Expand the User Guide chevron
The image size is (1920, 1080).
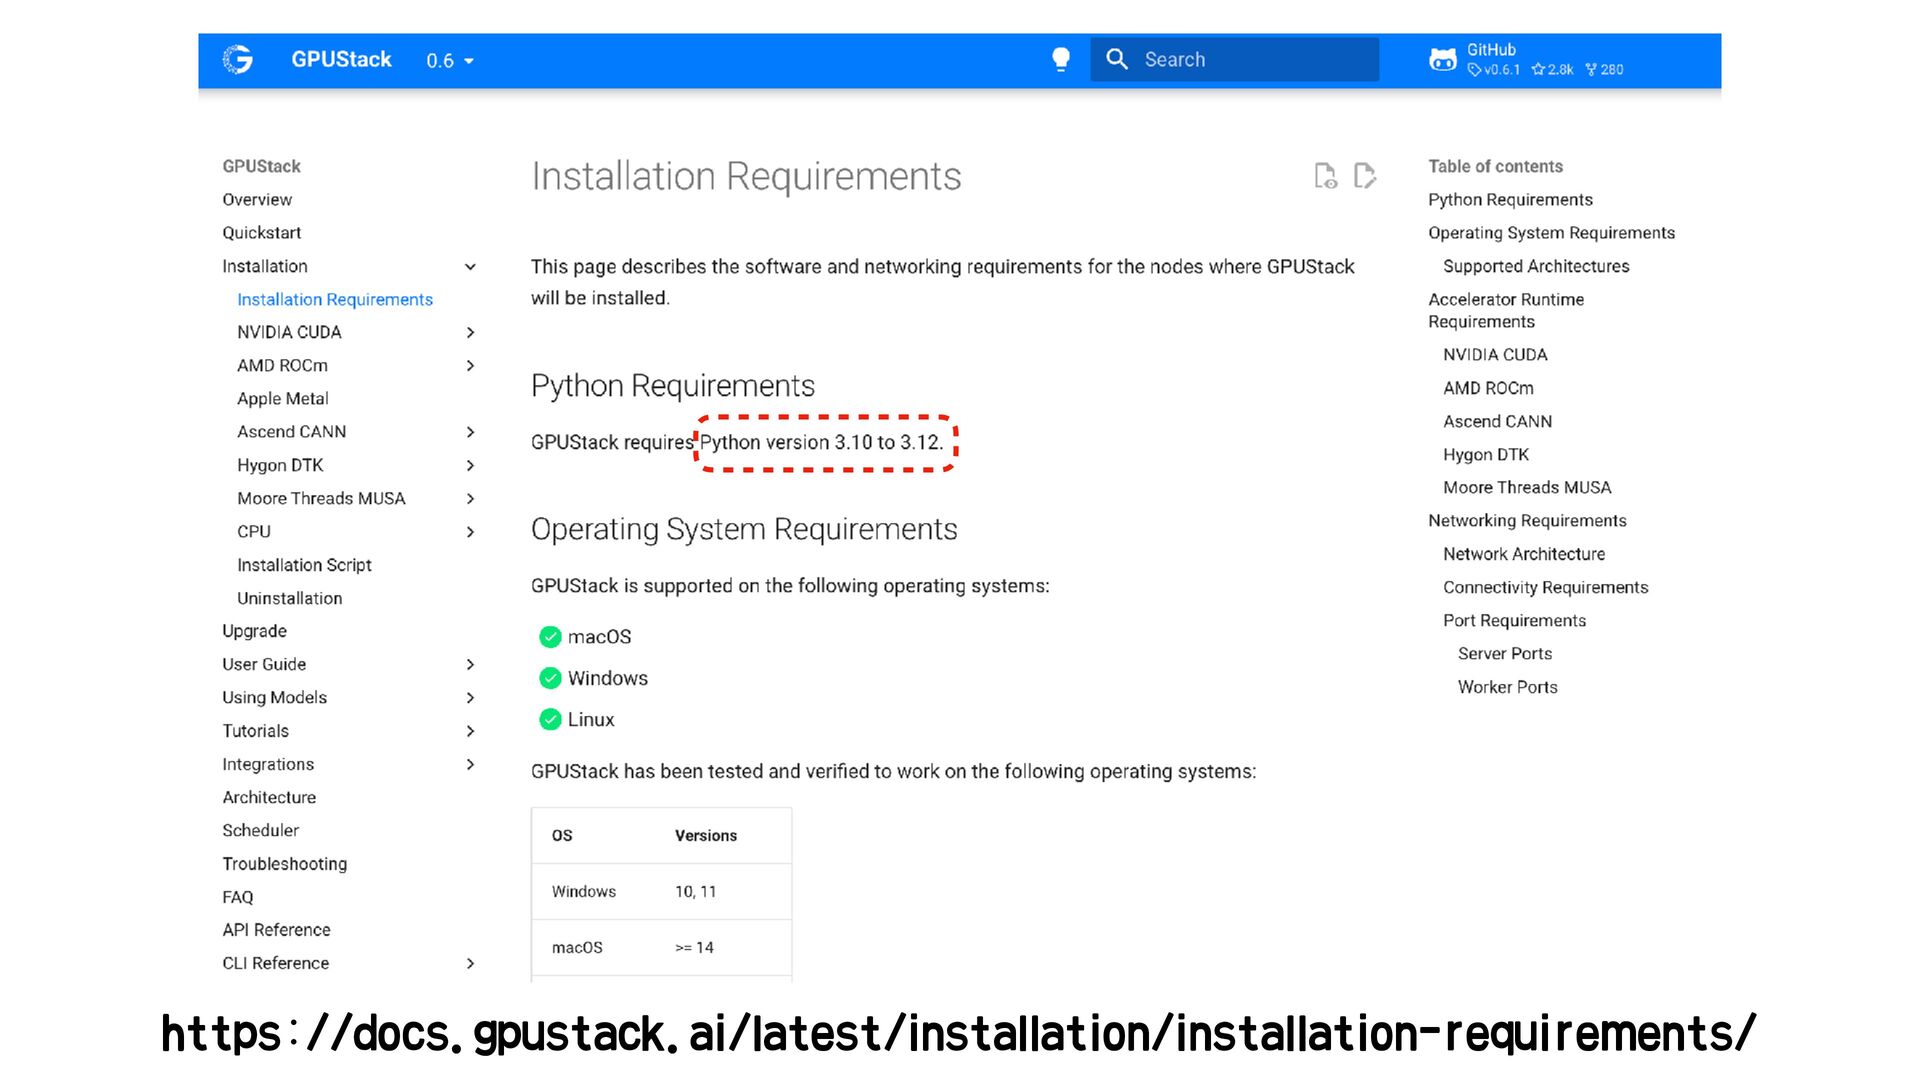click(470, 665)
